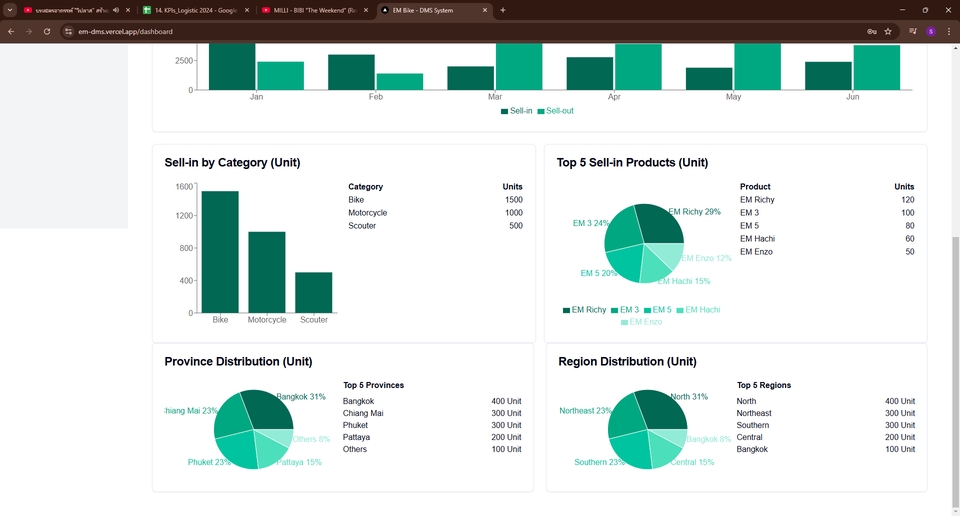The height and width of the screenshot is (516, 960).
Task: Click the browser back arrow
Action: [11, 31]
